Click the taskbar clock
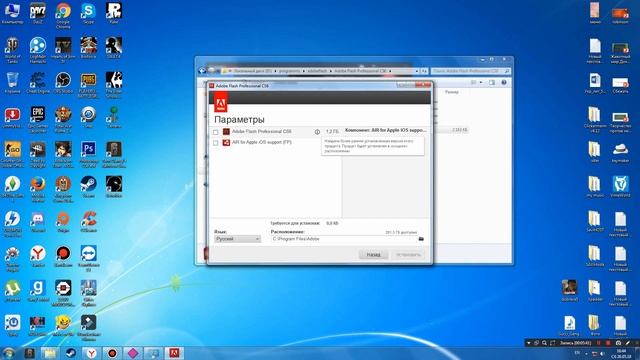The image size is (640, 360). click(x=621, y=353)
